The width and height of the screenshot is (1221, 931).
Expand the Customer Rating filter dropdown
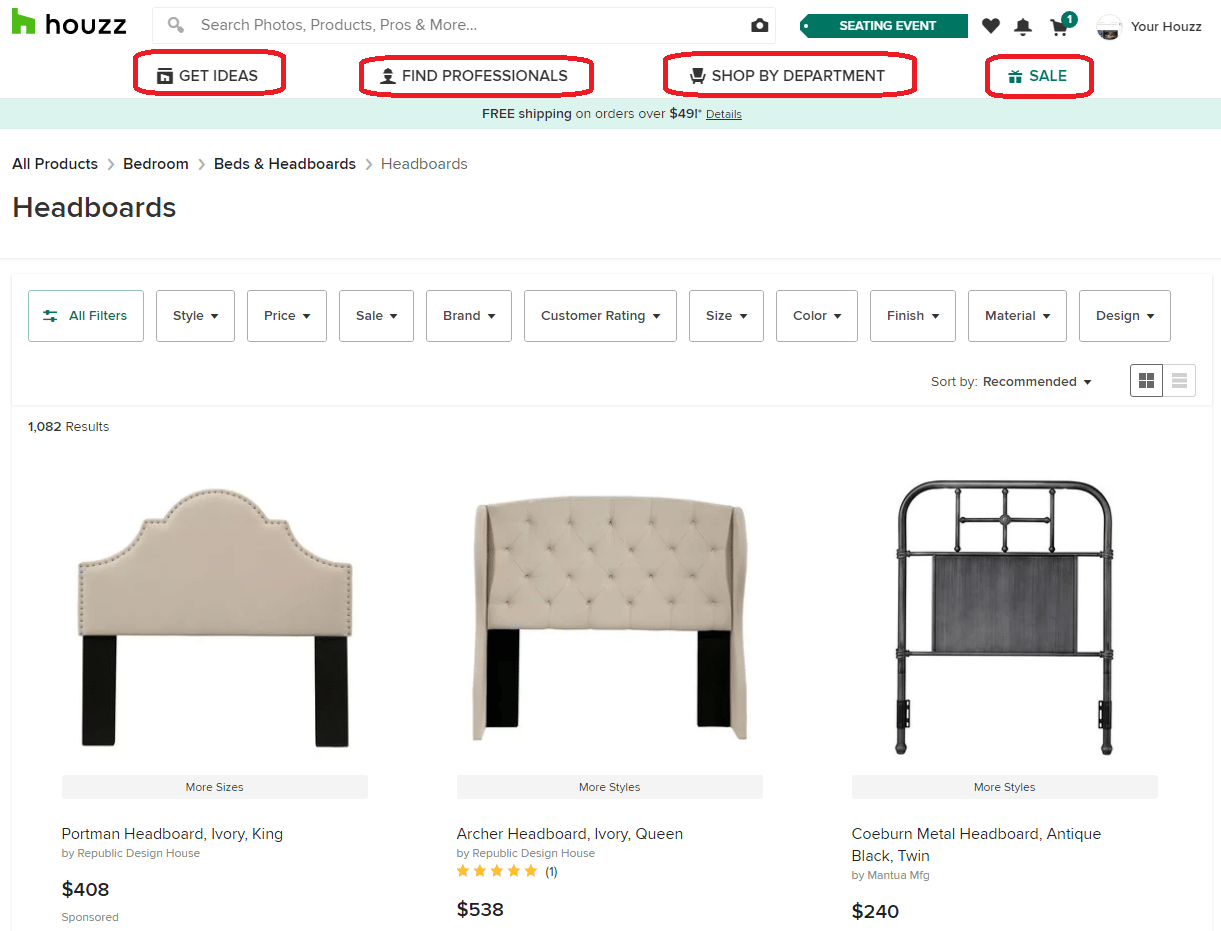click(x=600, y=316)
